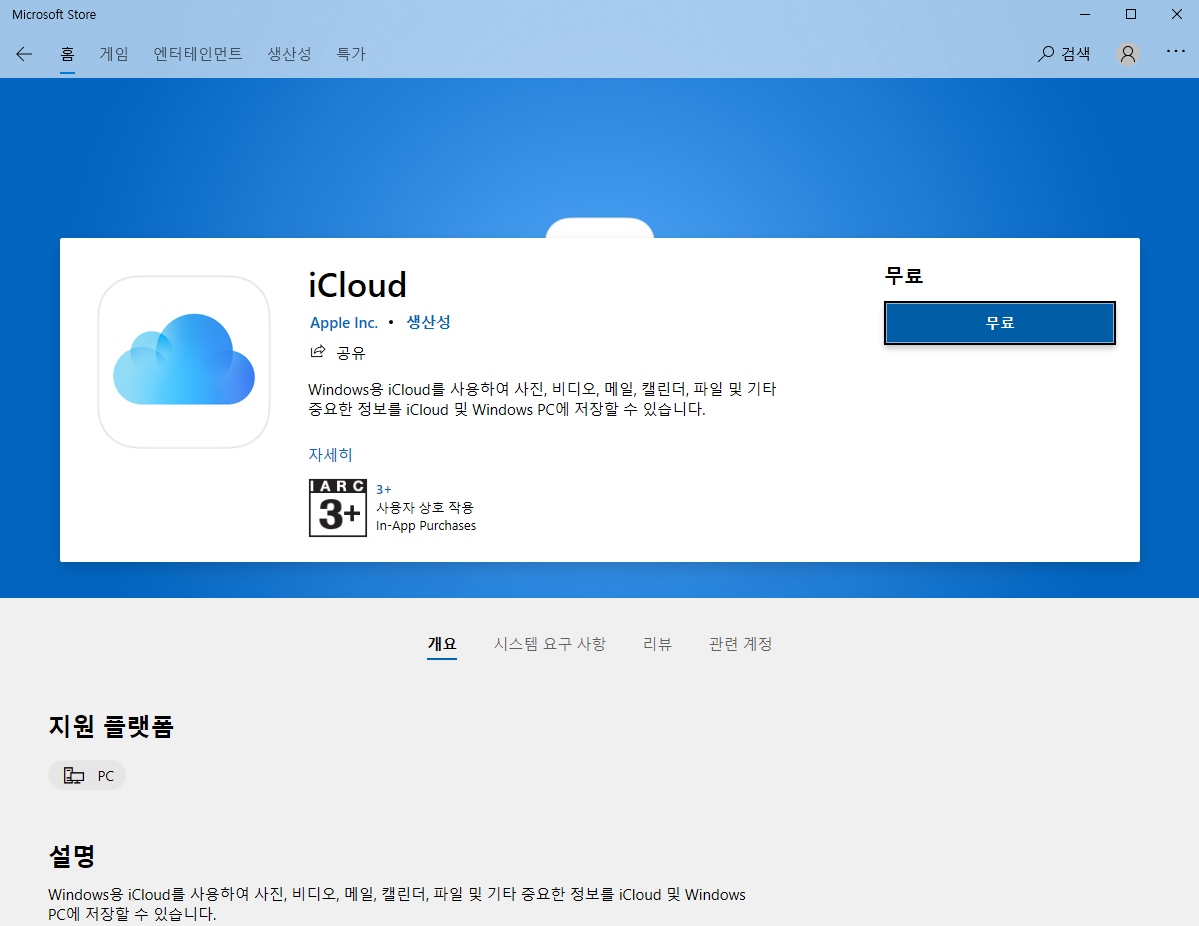The height and width of the screenshot is (926, 1199).
Task: Click the In-App Purchases text
Action: [x=426, y=526]
